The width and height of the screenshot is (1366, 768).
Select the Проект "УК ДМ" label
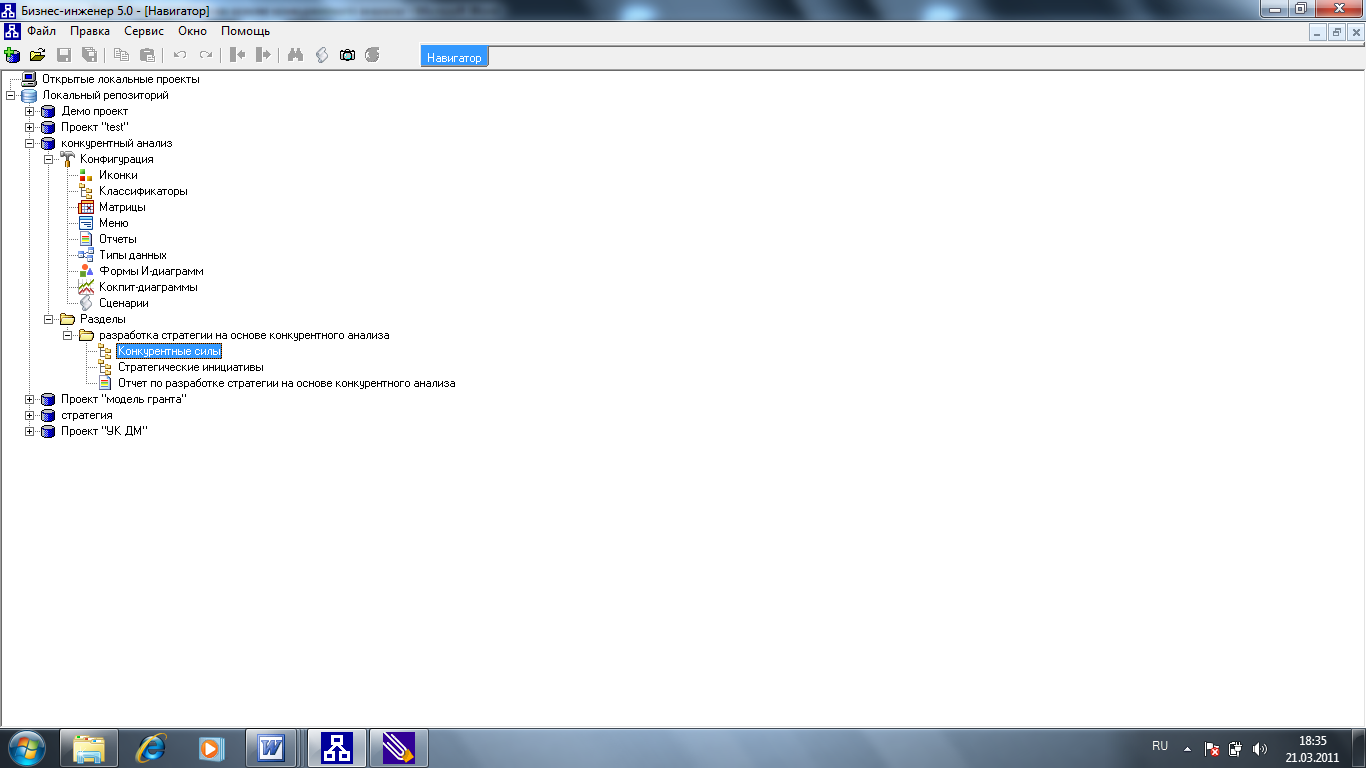pyautogui.click(x=105, y=431)
